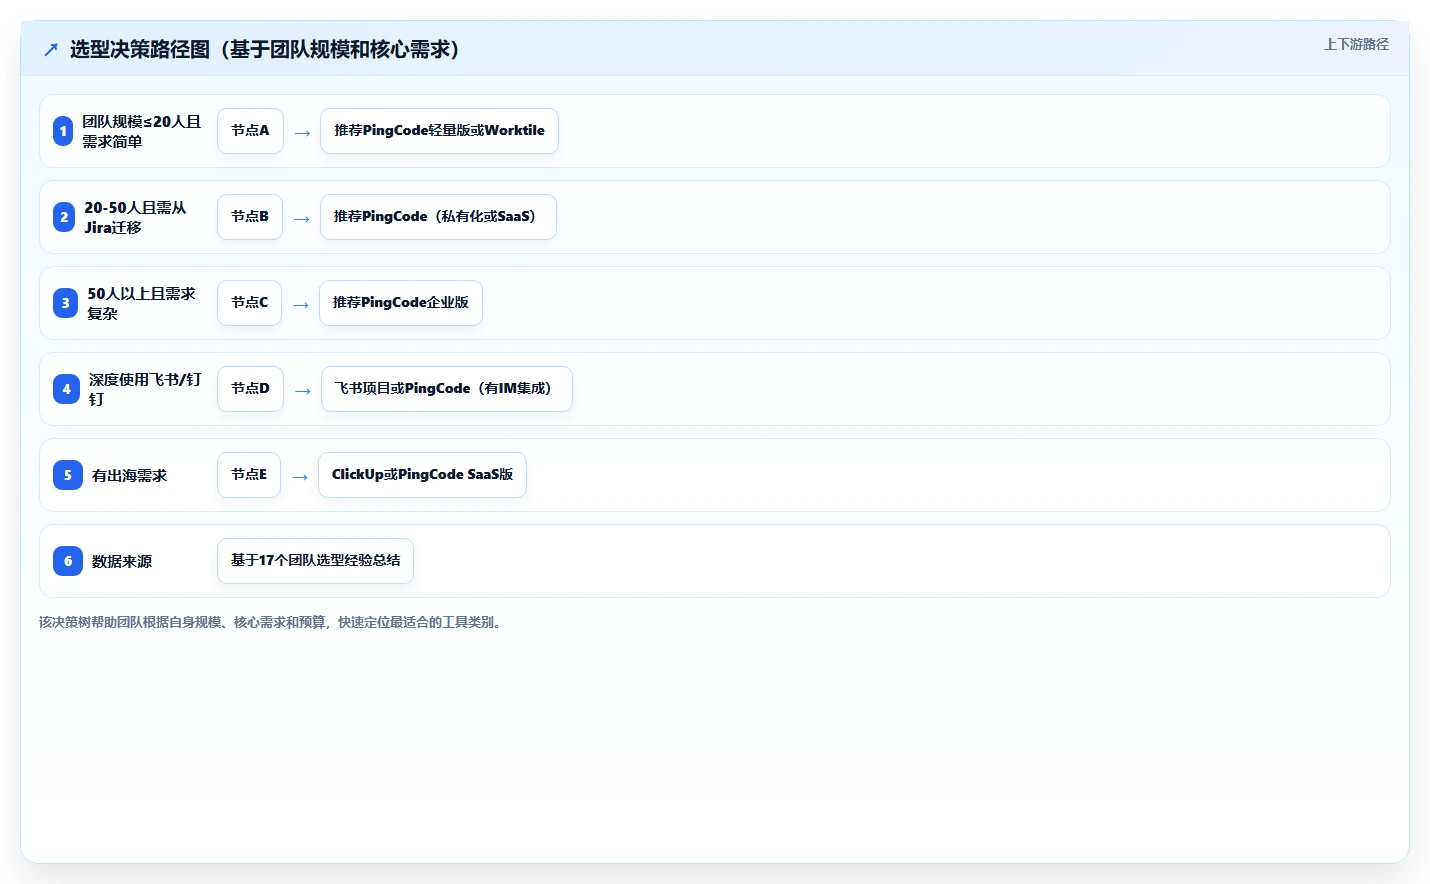1430x884 pixels.
Task: Select step number 4 badge
Action: pos(66,389)
